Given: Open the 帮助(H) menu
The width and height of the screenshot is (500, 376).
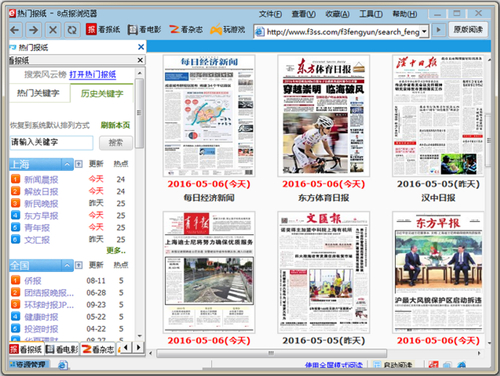Looking at the screenshot, I should pyautogui.click(x=405, y=14).
